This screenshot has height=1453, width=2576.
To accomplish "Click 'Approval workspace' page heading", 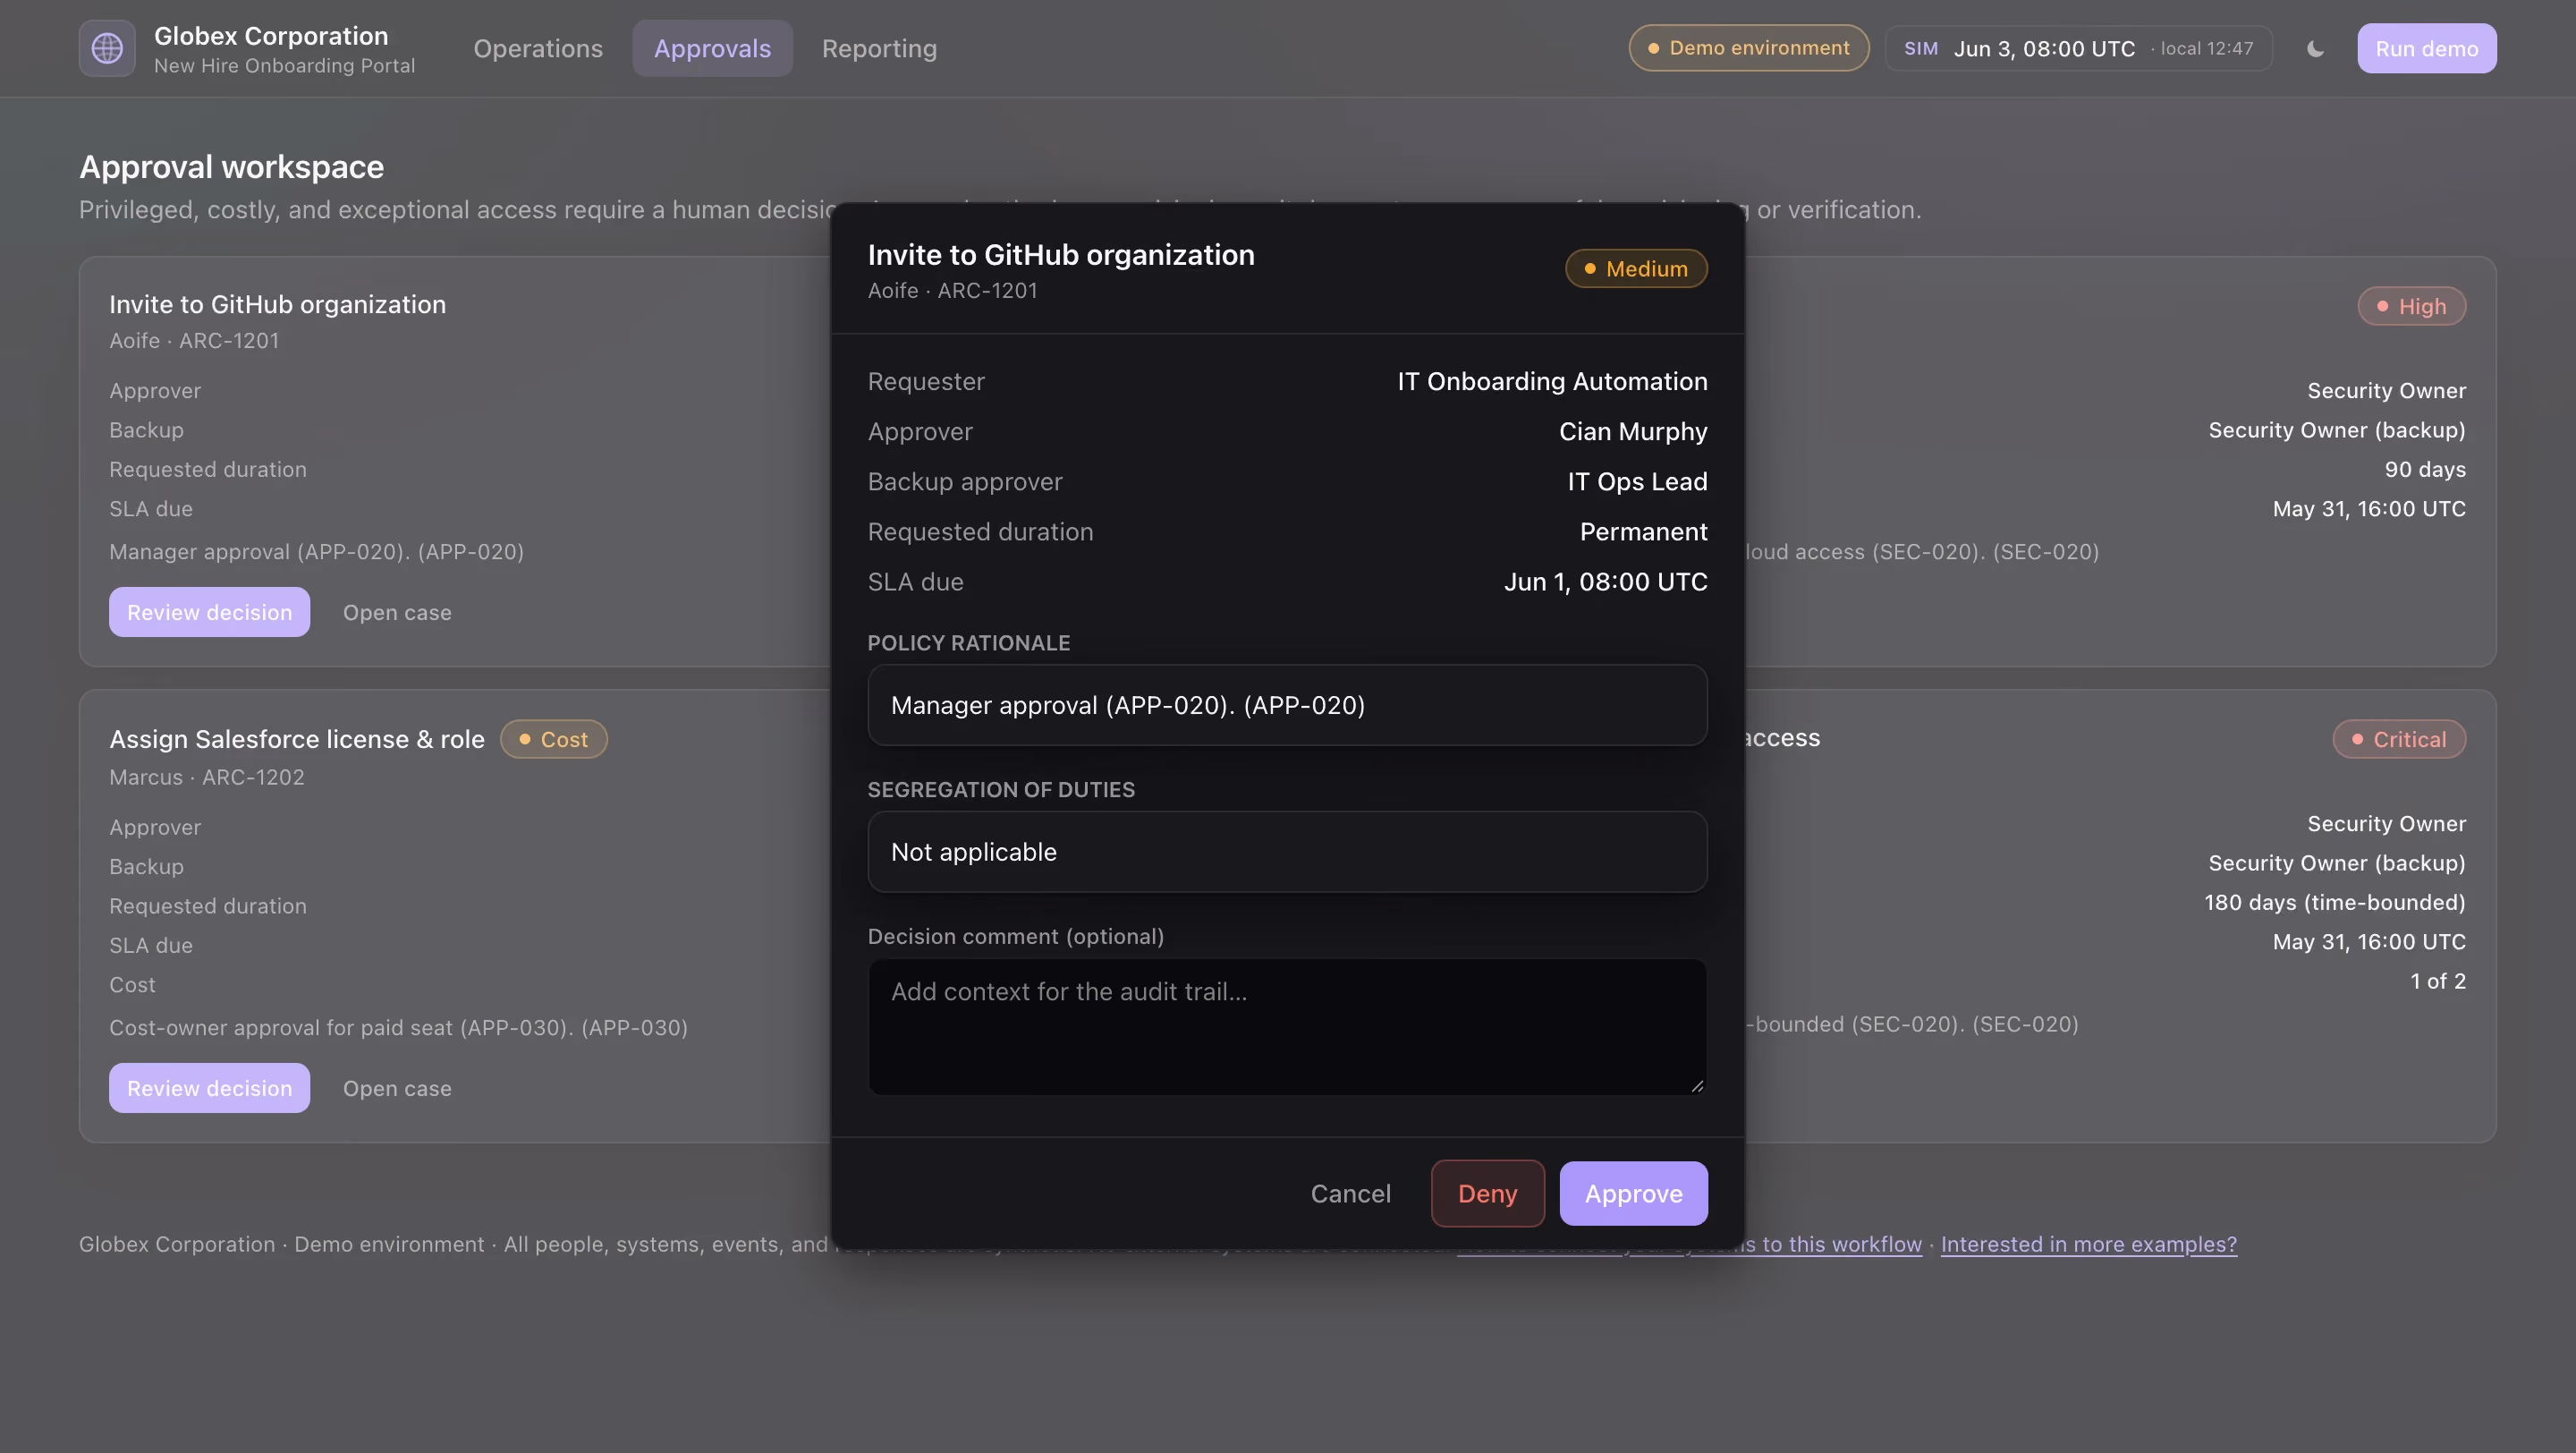I will [x=231, y=166].
